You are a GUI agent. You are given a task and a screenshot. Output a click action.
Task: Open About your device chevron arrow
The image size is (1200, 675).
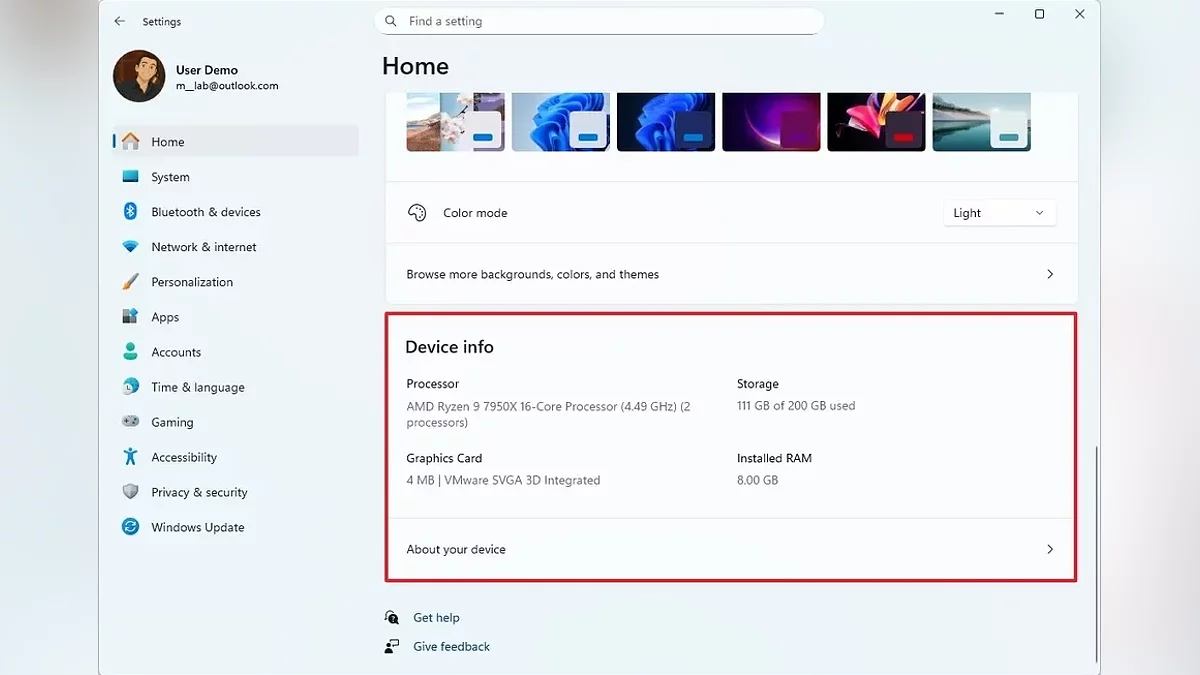click(1049, 549)
